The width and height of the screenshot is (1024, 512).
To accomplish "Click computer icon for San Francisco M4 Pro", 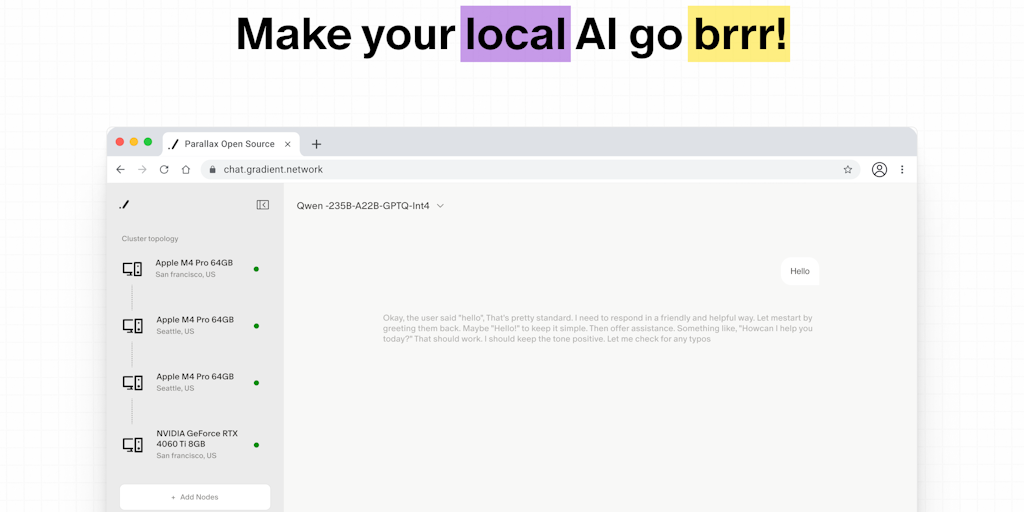I will 133,269.
